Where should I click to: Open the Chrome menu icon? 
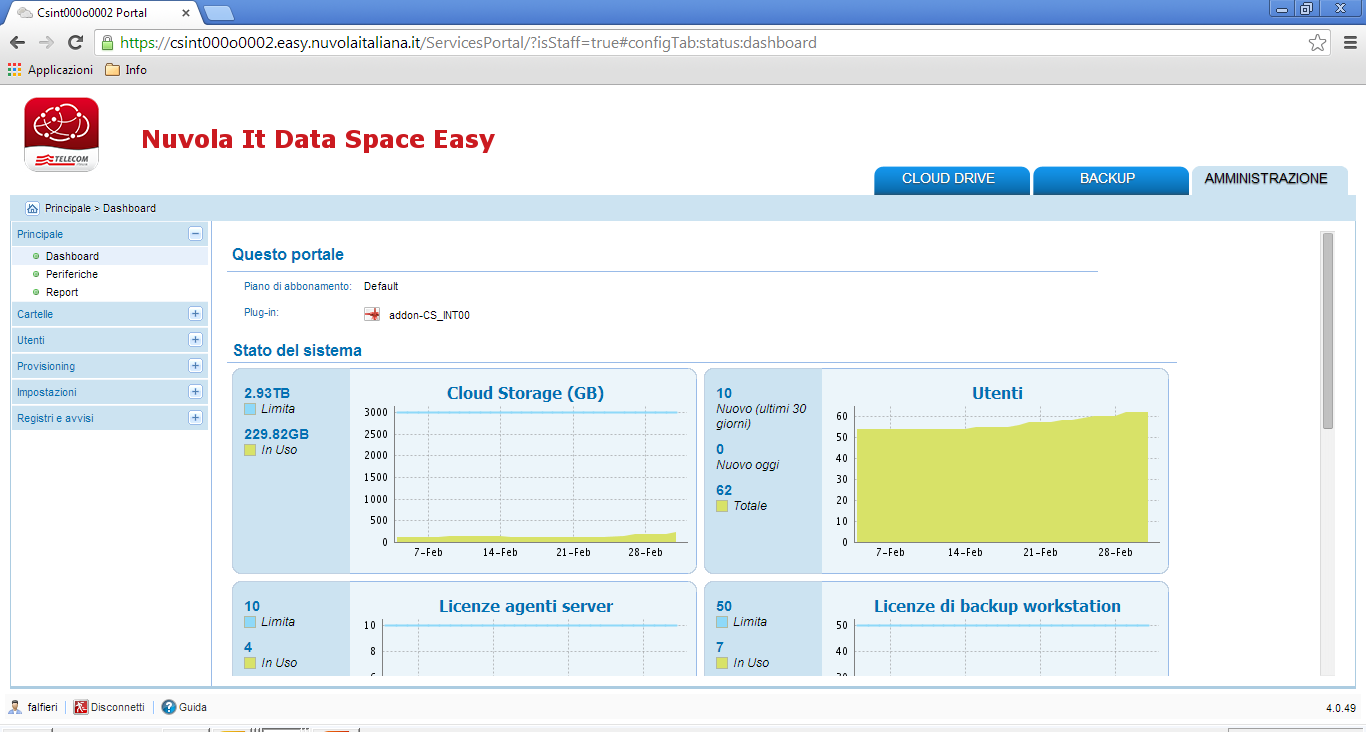1350,43
